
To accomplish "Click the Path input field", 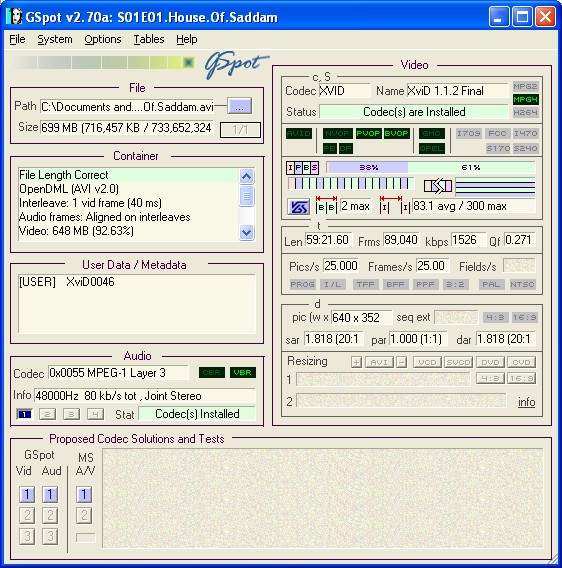I will point(127,106).
